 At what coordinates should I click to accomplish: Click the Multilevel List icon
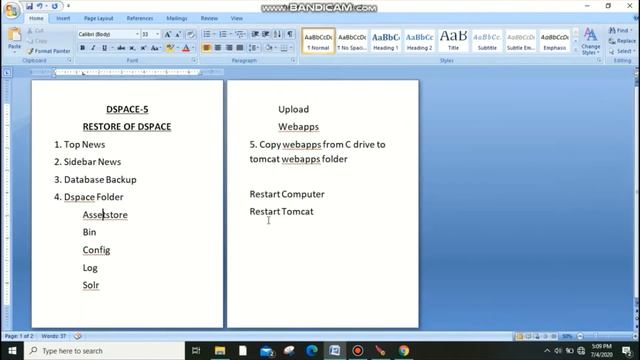coord(239,34)
